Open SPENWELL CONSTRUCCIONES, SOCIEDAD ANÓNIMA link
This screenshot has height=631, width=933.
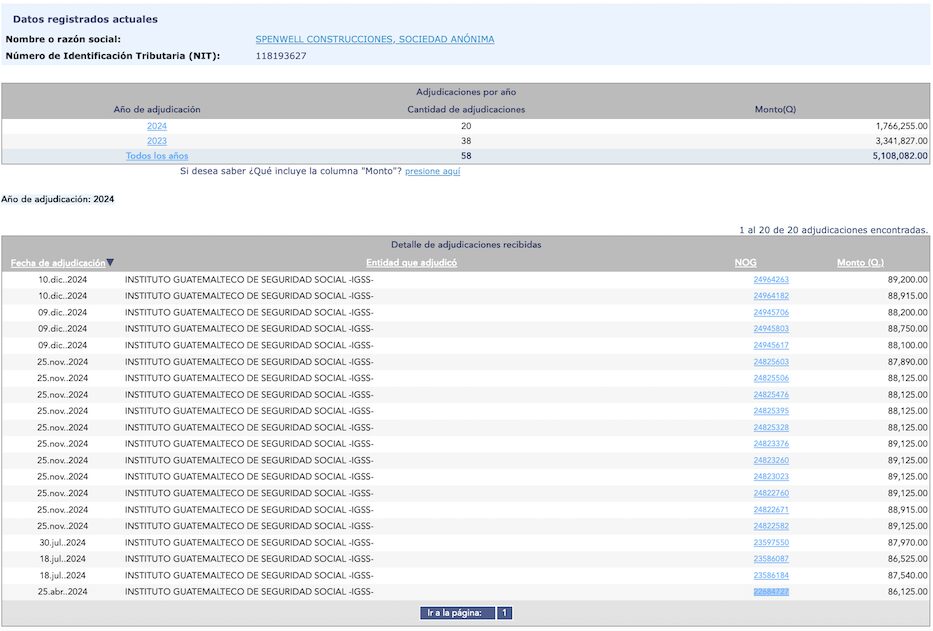click(x=375, y=39)
